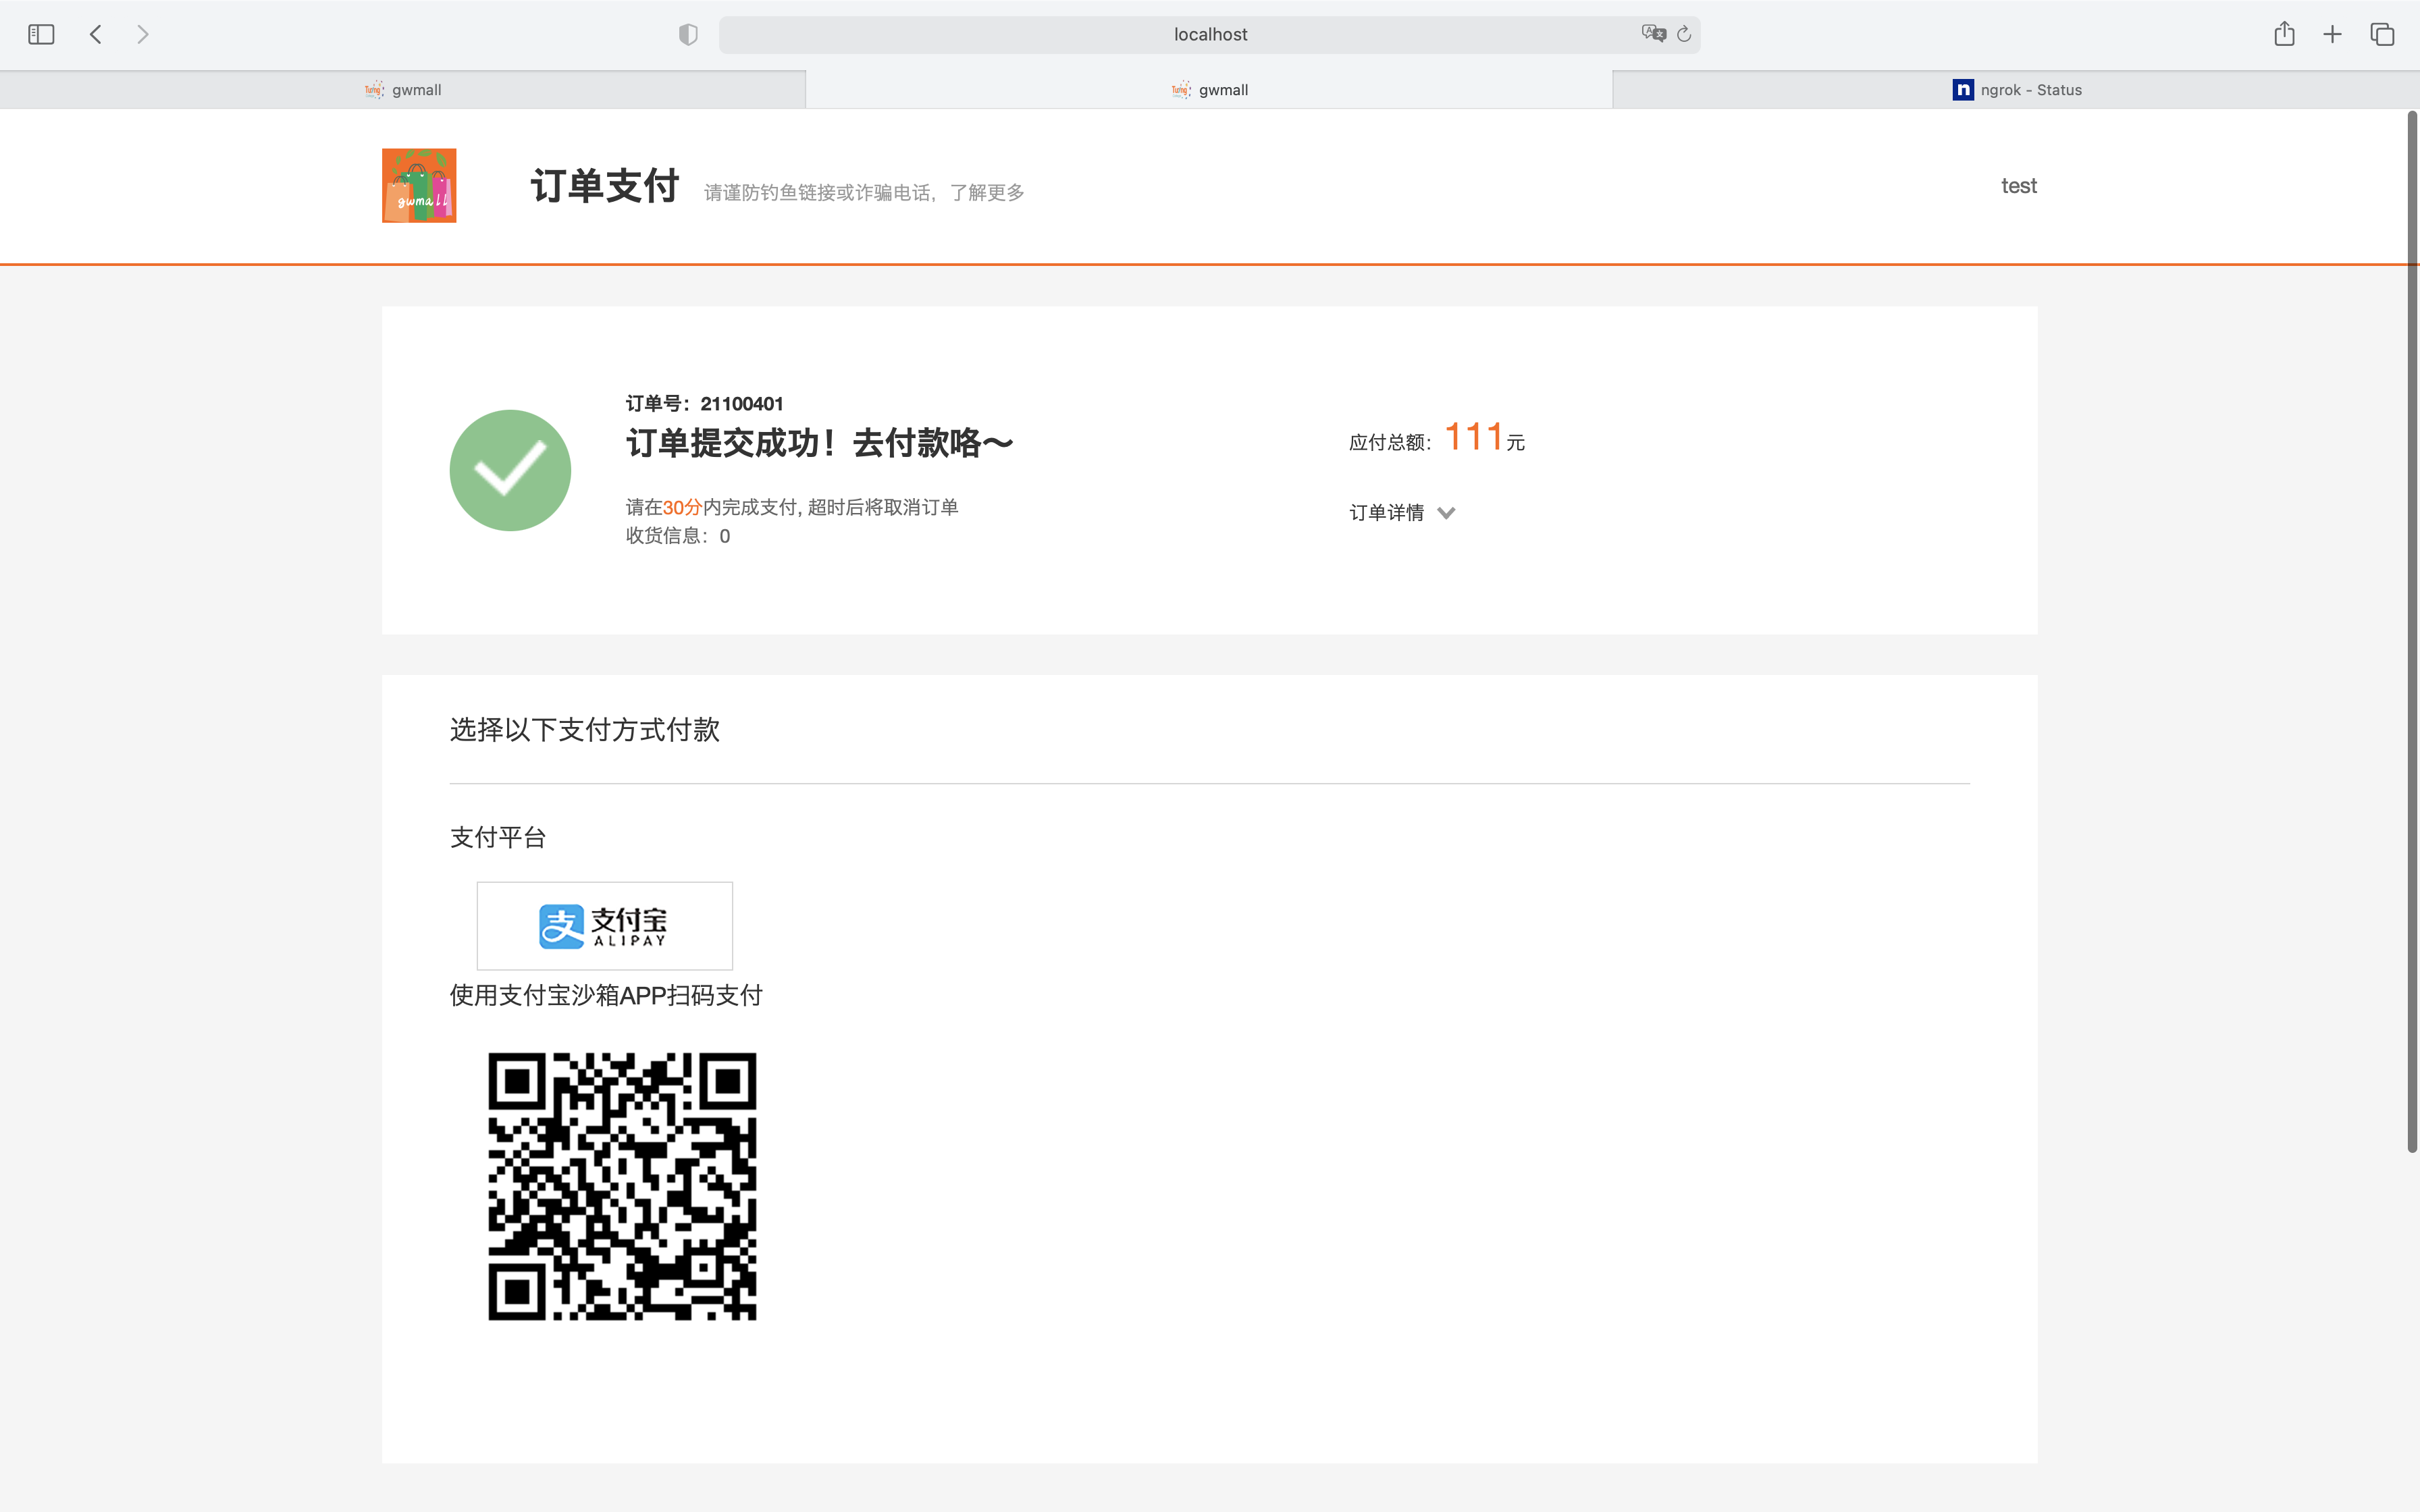Screen dimensions: 2420x1512
Task: Click the gwmall shopping bag logo
Action: coord(419,186)
